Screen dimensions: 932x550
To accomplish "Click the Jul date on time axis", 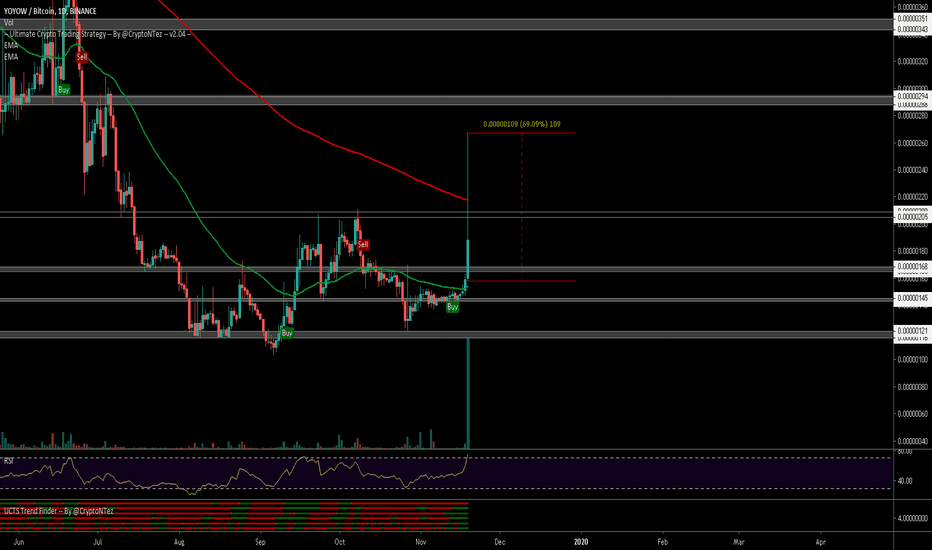I will pos(98,542).
